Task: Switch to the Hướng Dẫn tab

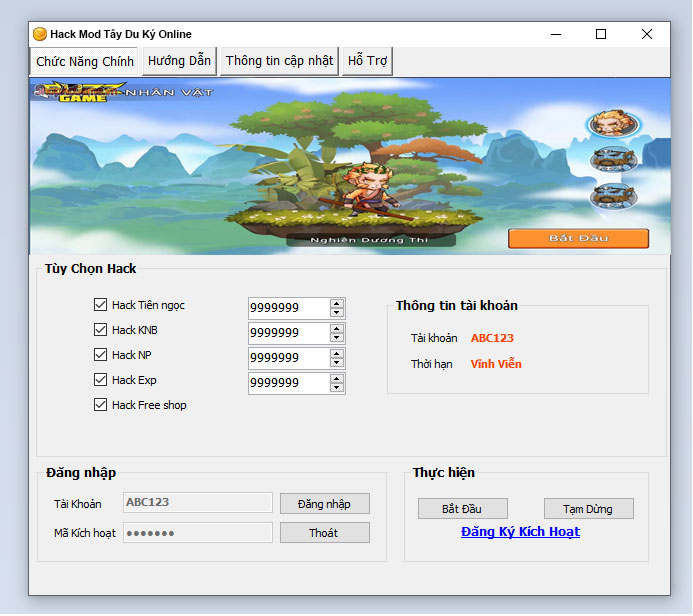Action: click(179, 61)
